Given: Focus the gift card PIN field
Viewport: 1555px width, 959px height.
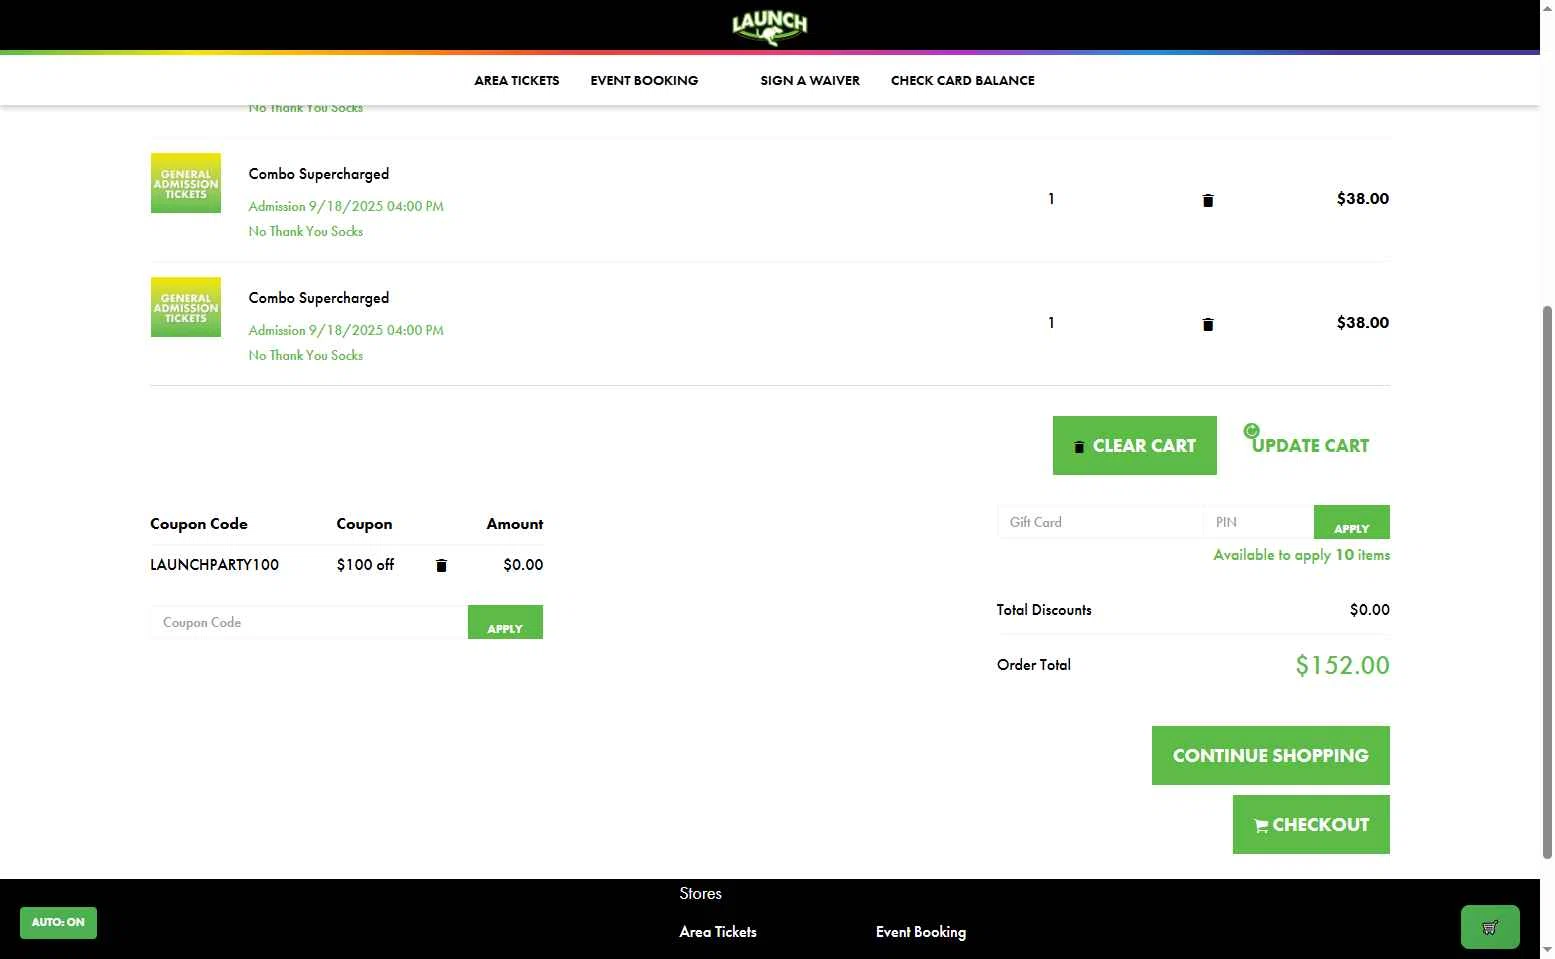Looking at the screenshot, I should [x=1259, y=522].
